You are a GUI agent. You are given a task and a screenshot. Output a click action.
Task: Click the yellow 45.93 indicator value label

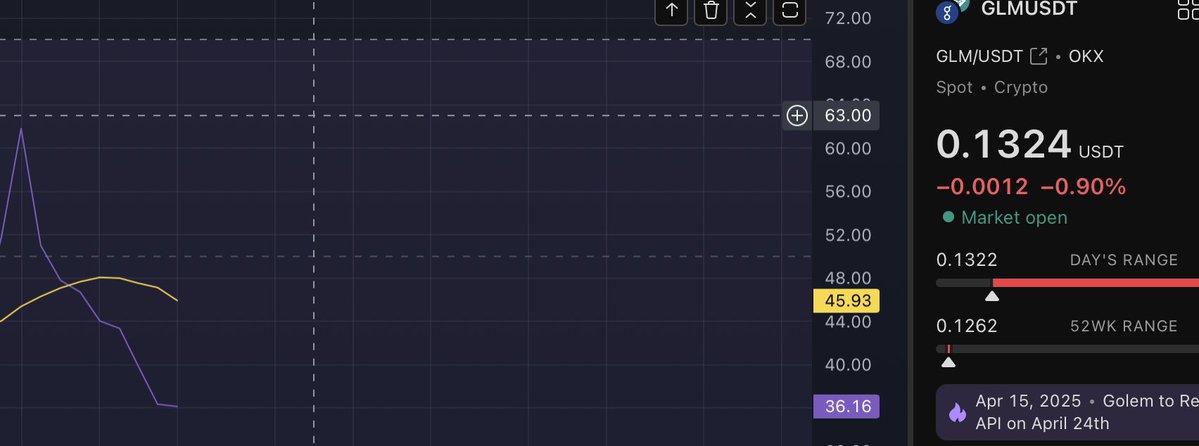pyautogui.click(x=846, y=301)
